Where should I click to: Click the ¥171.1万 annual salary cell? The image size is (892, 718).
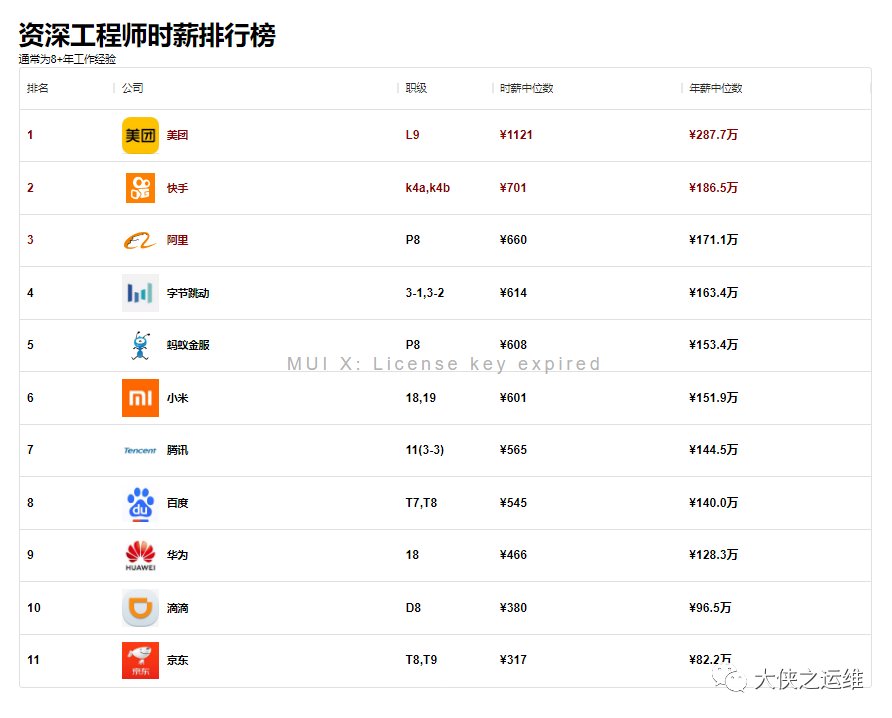point(713,240)
